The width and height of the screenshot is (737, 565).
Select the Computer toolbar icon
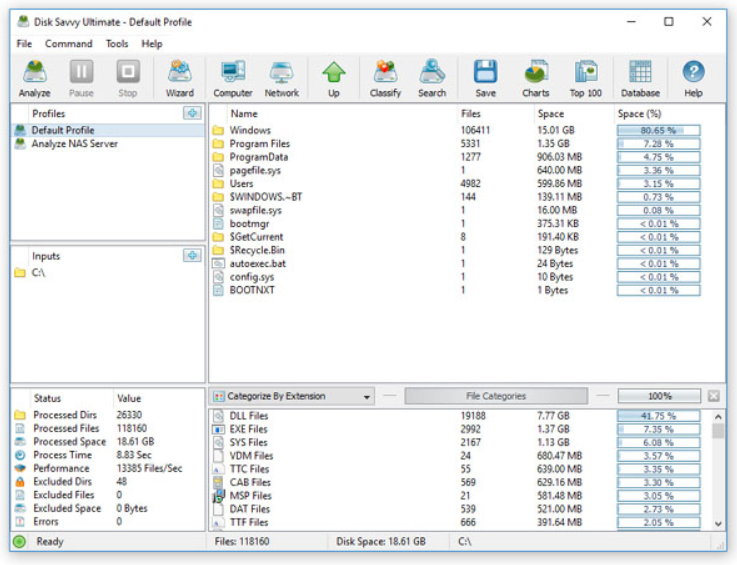coord(233,78)
